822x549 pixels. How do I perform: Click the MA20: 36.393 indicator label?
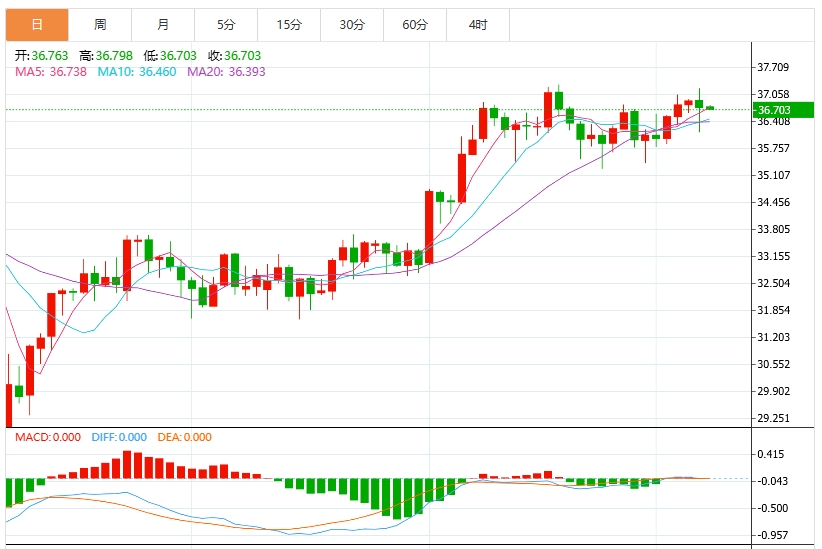(x=226, y=72)
